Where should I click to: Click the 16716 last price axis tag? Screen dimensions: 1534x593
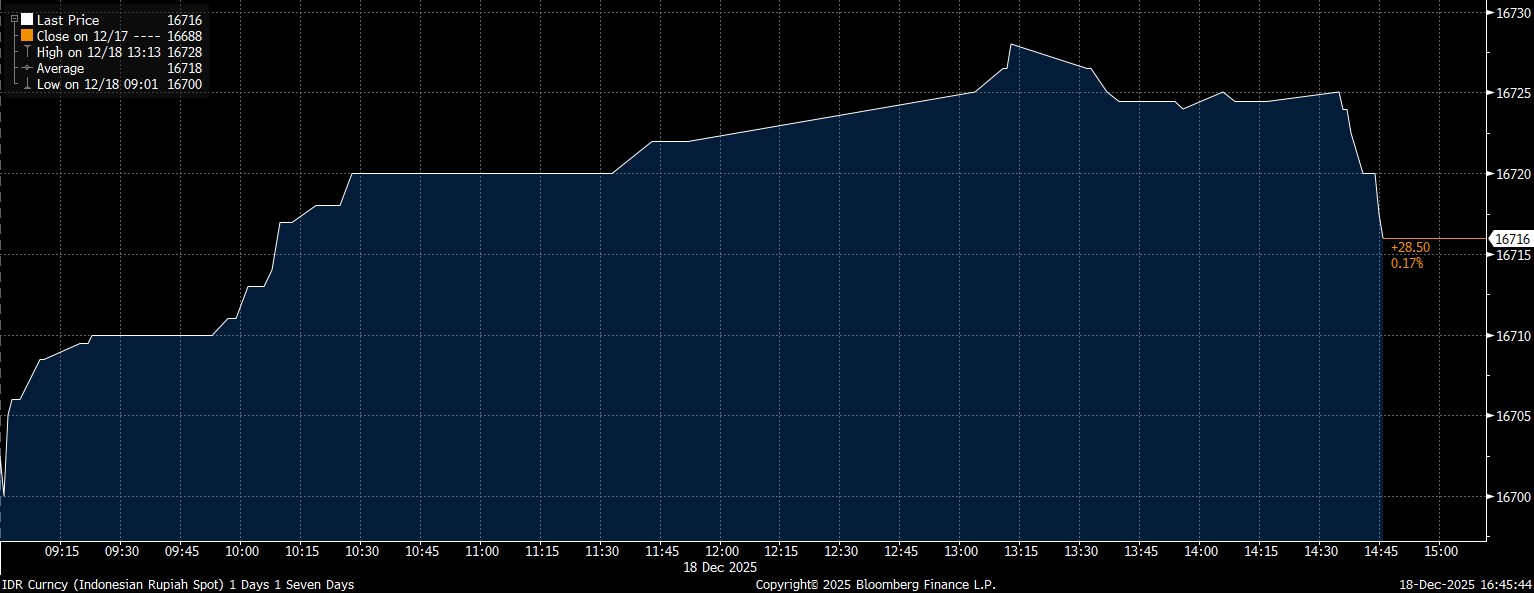coord(1510,239)
